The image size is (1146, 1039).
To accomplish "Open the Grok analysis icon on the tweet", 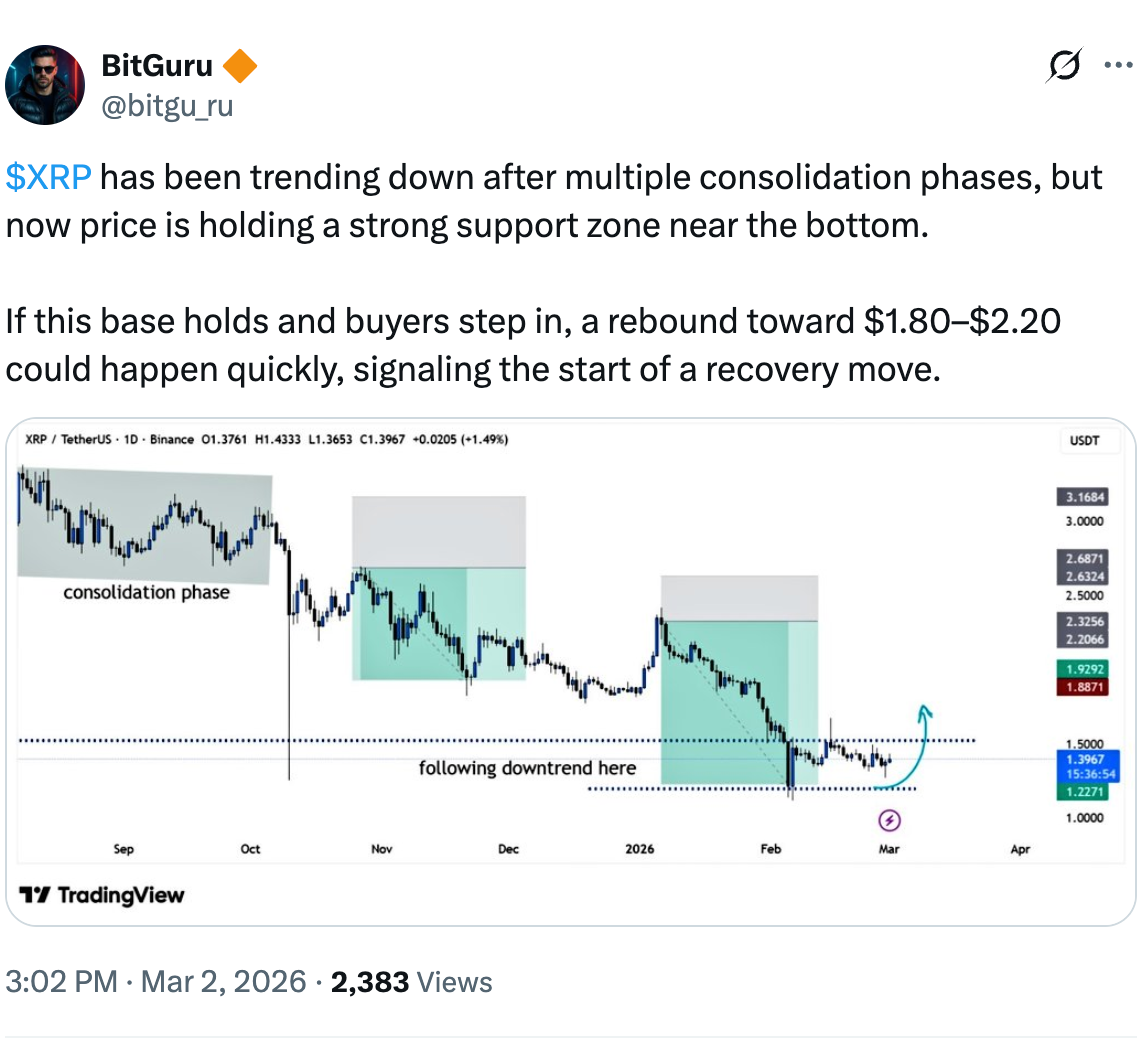I will [x=1063, y=64].
